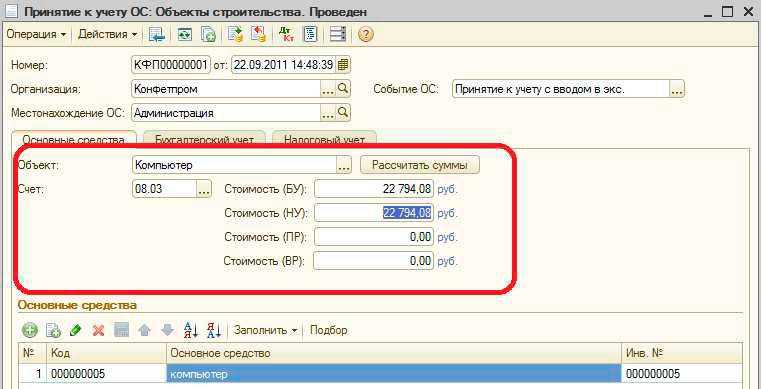Copy the row with the add-copy icon
Image resolution: width=761 pixels, height=389 pixels.
pos(53,330)
